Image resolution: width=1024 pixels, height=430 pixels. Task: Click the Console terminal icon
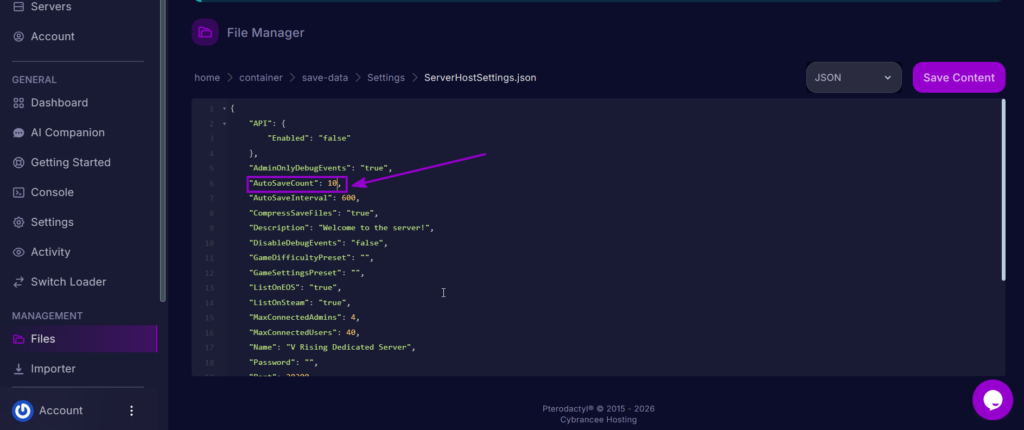[19, 193]
